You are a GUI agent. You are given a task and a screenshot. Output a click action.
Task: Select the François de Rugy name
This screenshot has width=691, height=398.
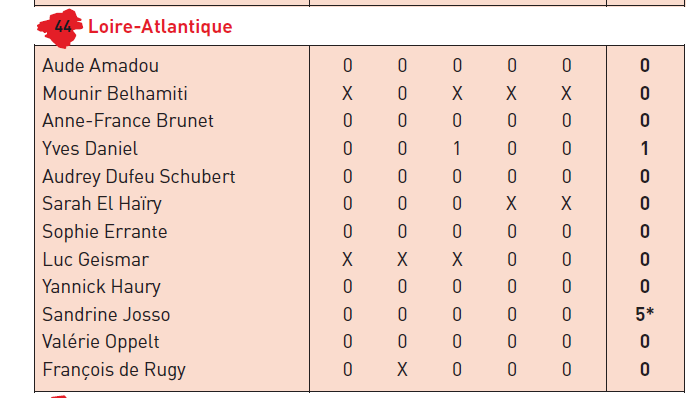pyautogui.click(x=114, y=370)
